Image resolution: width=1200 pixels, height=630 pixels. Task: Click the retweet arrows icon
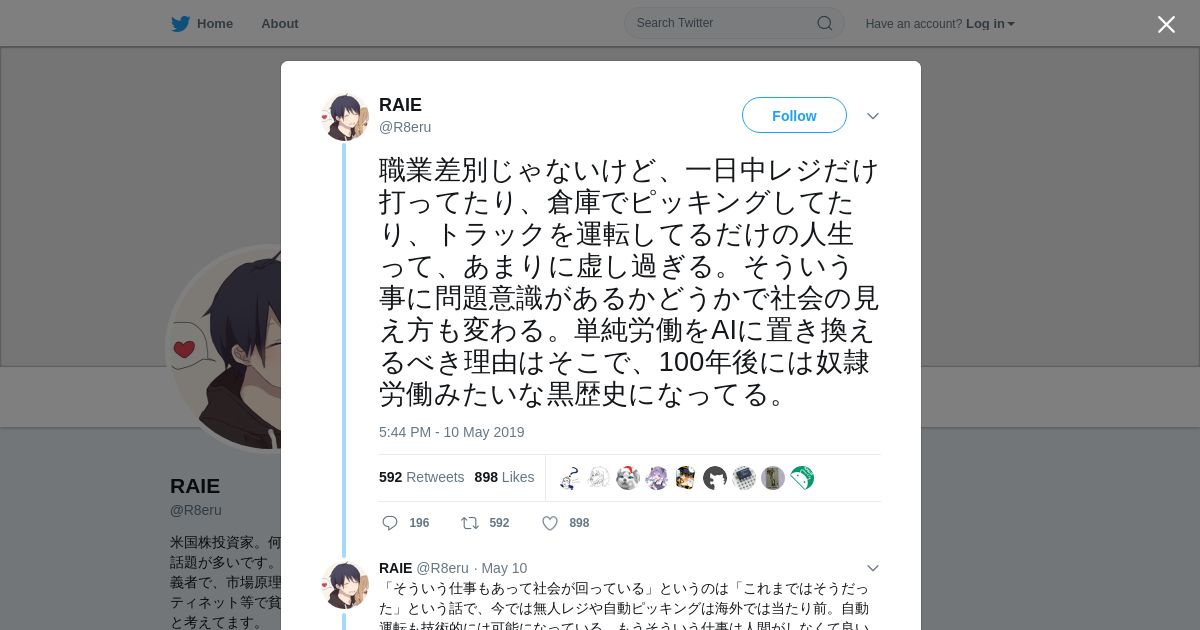(x=469, y=523)
